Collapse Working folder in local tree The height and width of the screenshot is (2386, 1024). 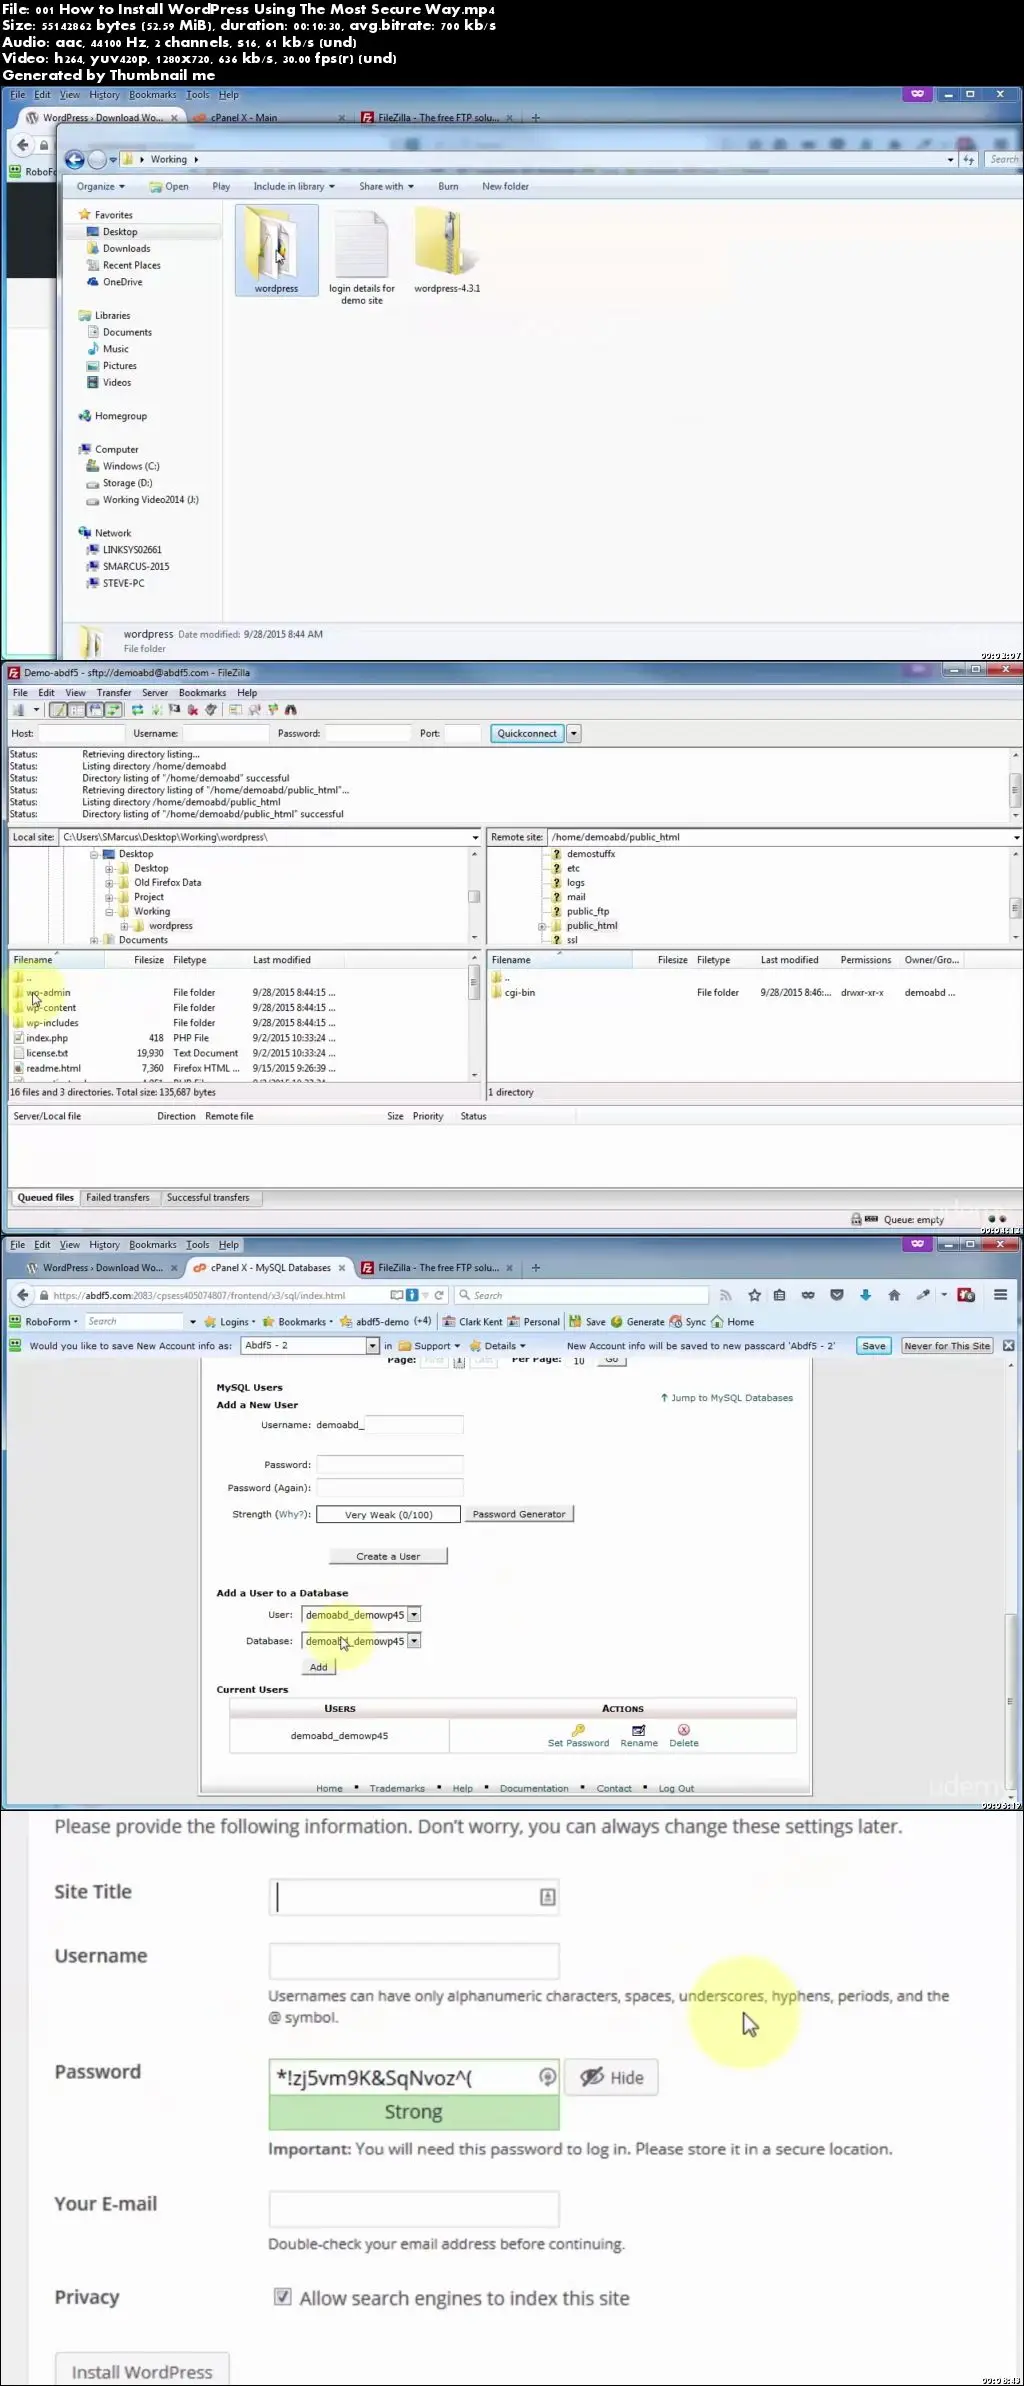point(109,912)
